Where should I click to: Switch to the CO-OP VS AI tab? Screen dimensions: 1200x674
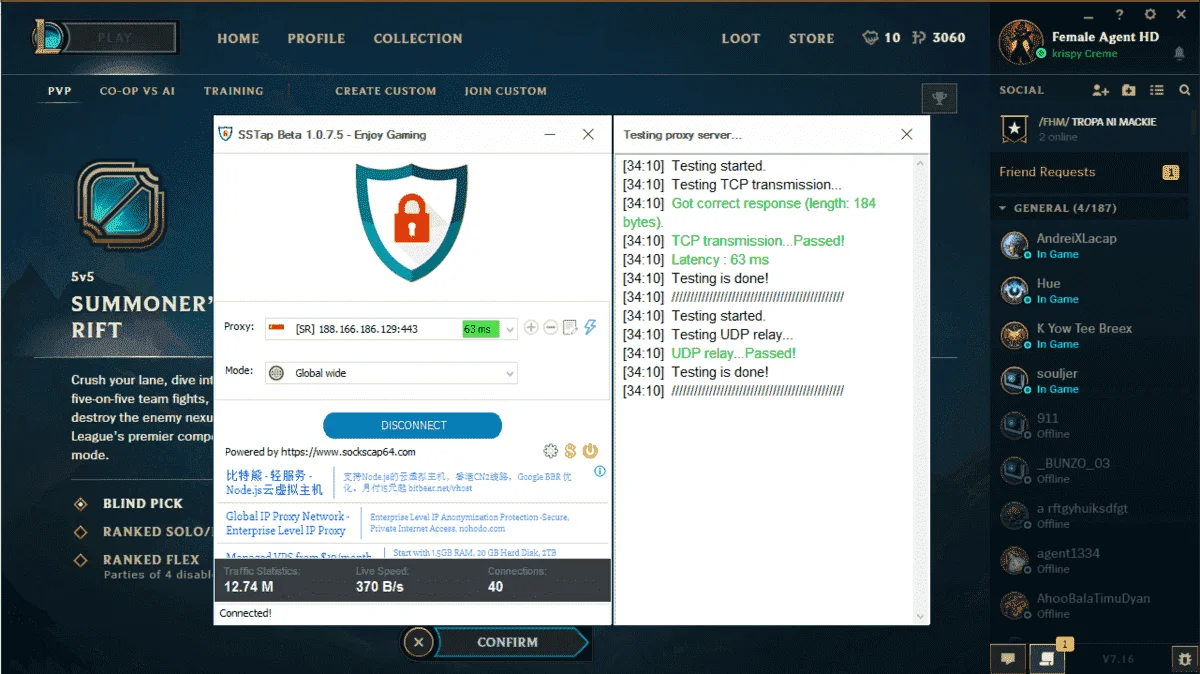[137, 91]
